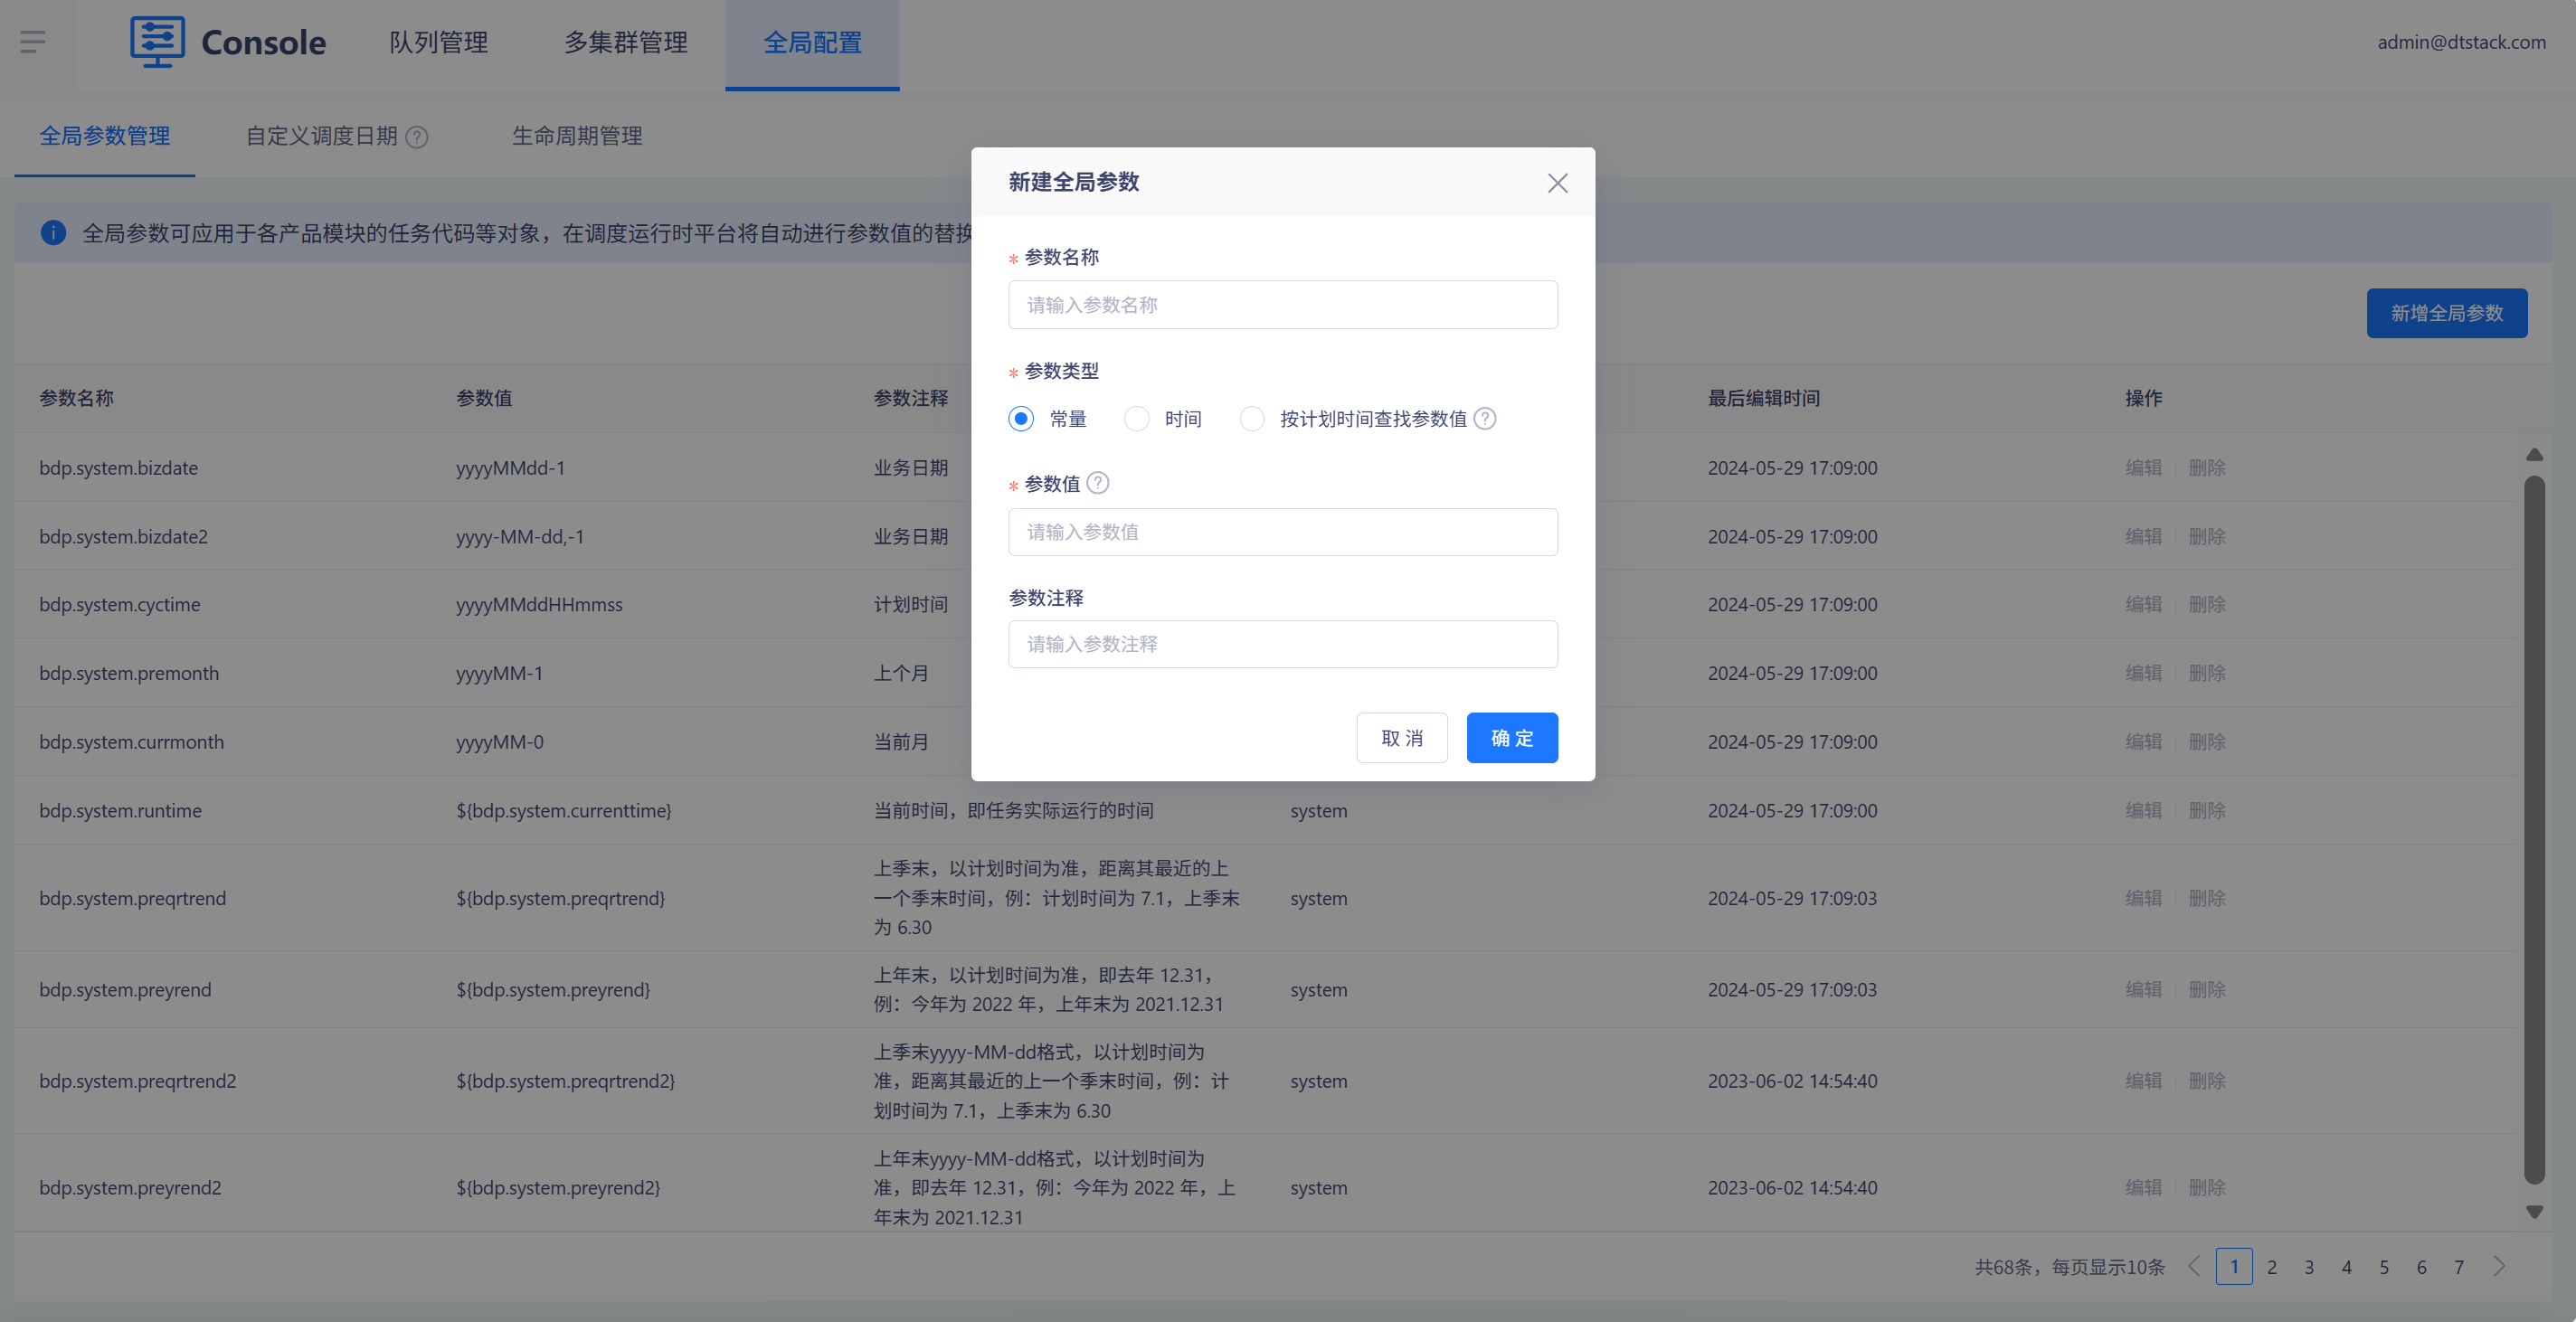The image size is (2576, 1322).
Task: Click the ${bdp.system.preqrtrend2} value cell
Action: 565,1082
